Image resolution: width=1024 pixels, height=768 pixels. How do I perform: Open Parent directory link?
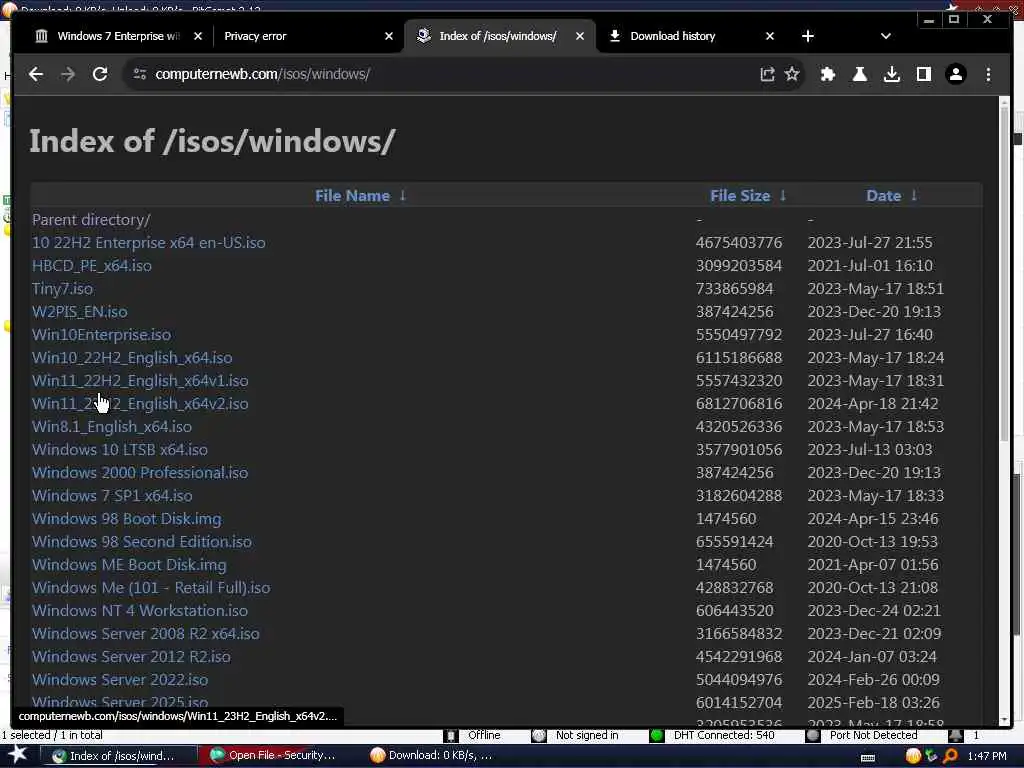pos(91,220)
